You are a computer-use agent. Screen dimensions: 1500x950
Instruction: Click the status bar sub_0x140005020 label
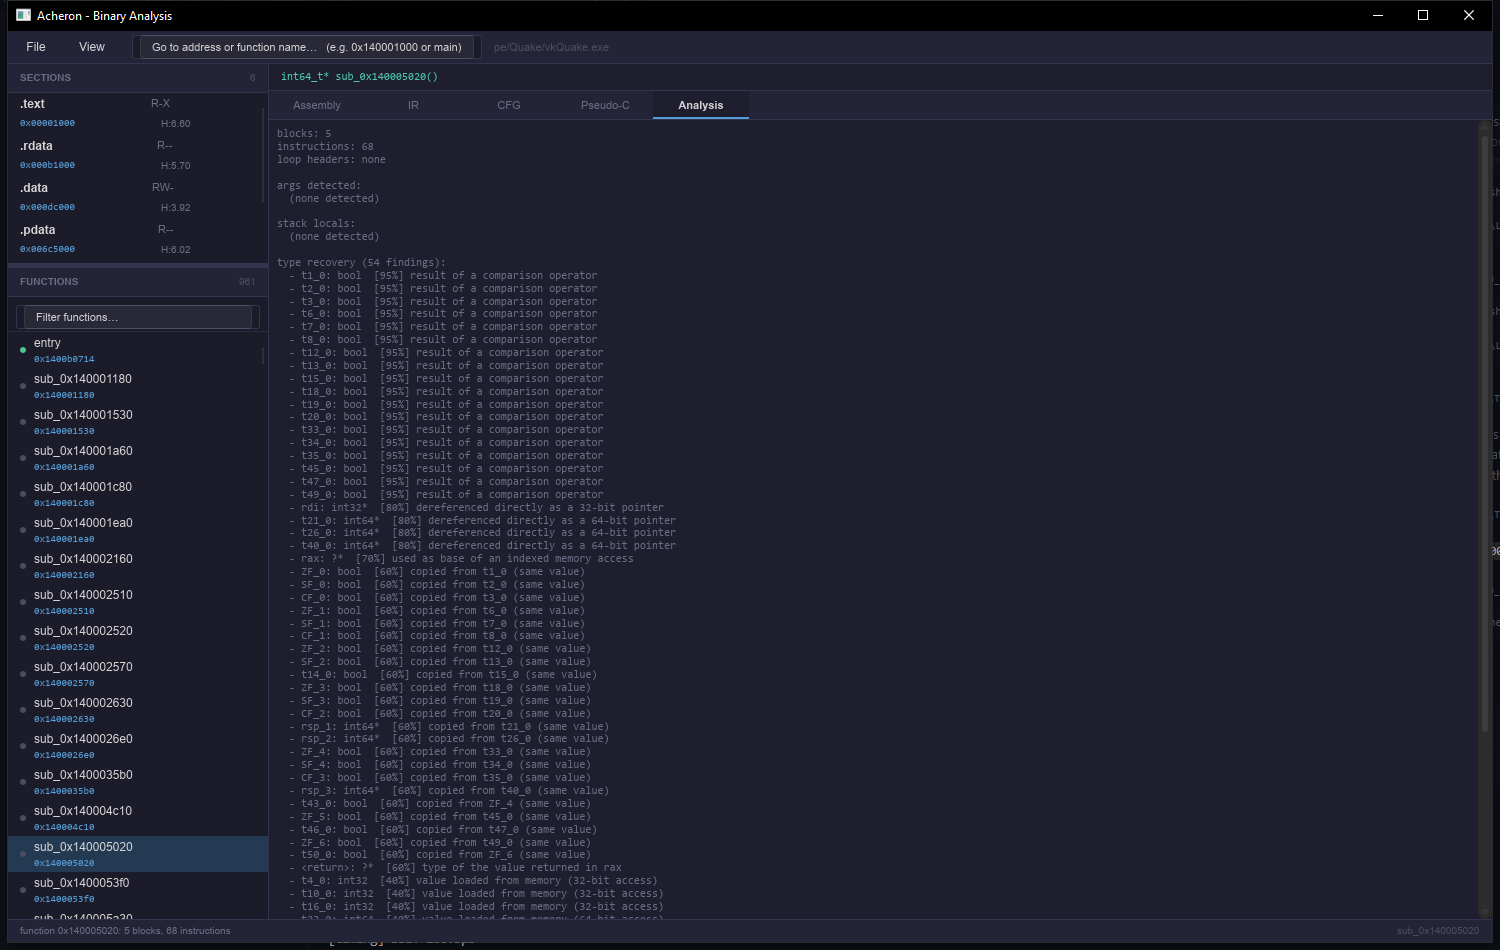[x=1438, y=931]
